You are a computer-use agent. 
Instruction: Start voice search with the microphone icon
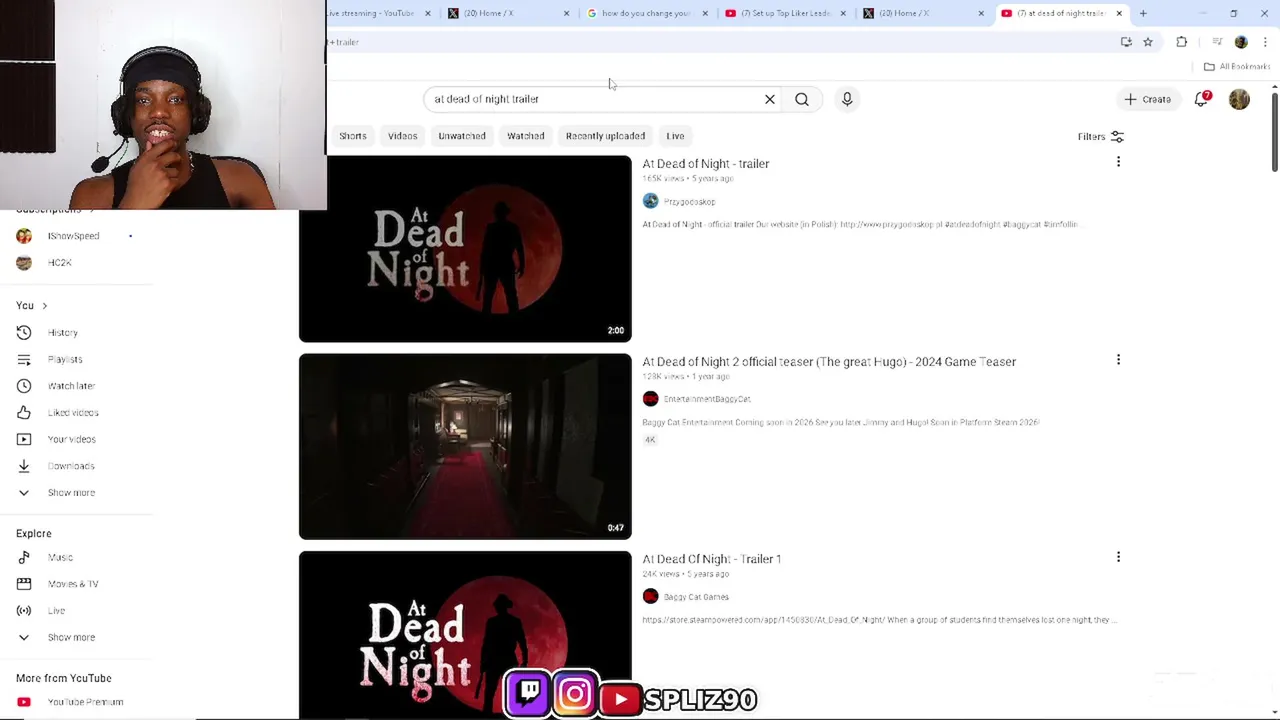point(847,99)
